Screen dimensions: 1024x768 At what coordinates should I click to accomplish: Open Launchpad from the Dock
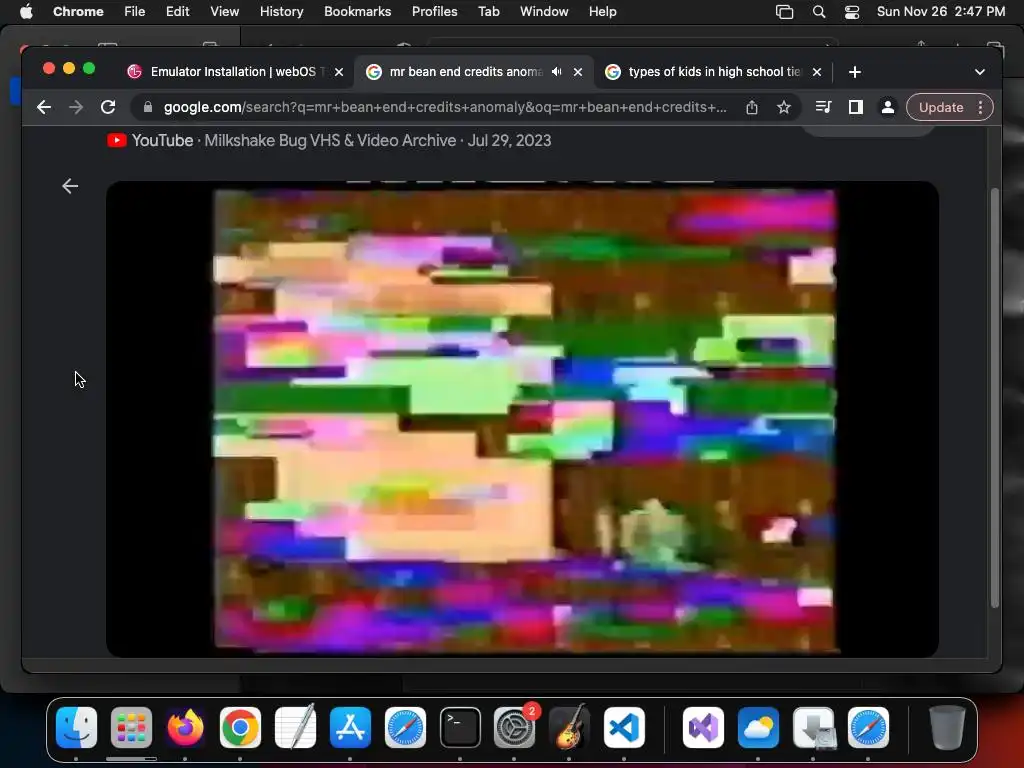[131, 727]
